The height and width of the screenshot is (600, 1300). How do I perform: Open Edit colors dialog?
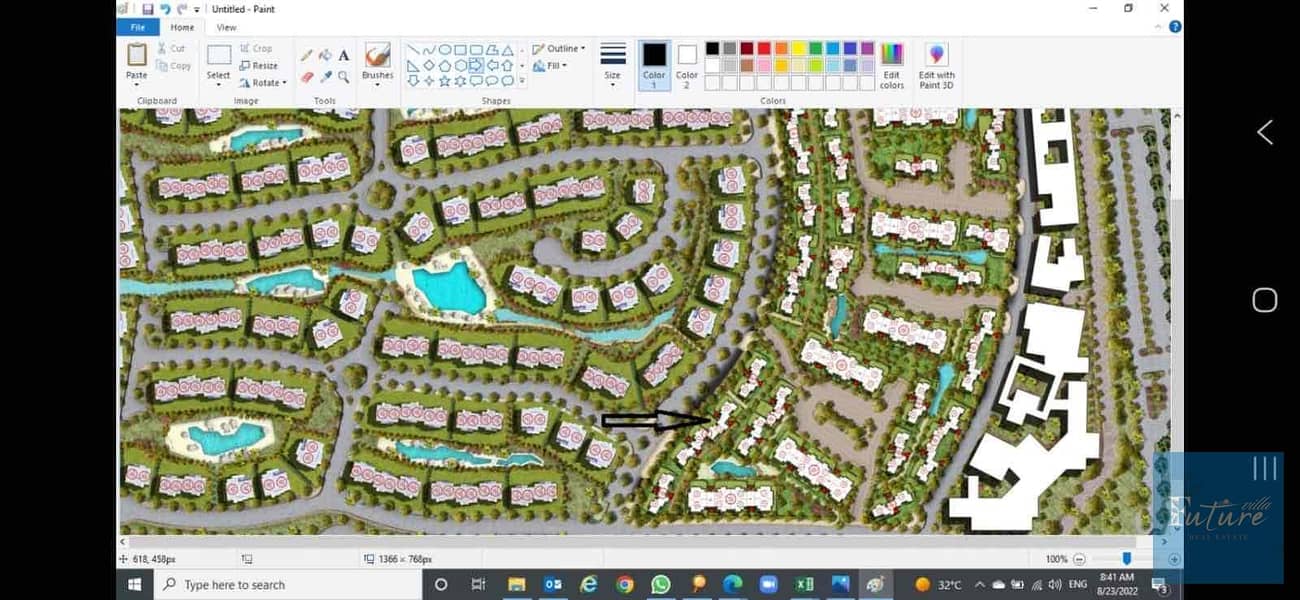tap(892, 66)
